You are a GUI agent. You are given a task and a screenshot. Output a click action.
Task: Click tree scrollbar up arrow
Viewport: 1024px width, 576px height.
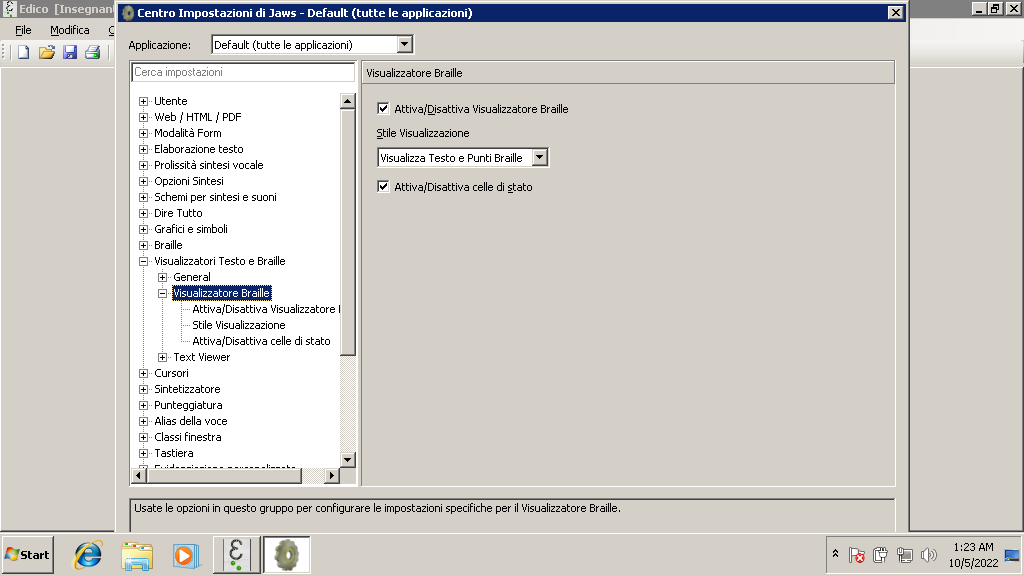point(347,101)
